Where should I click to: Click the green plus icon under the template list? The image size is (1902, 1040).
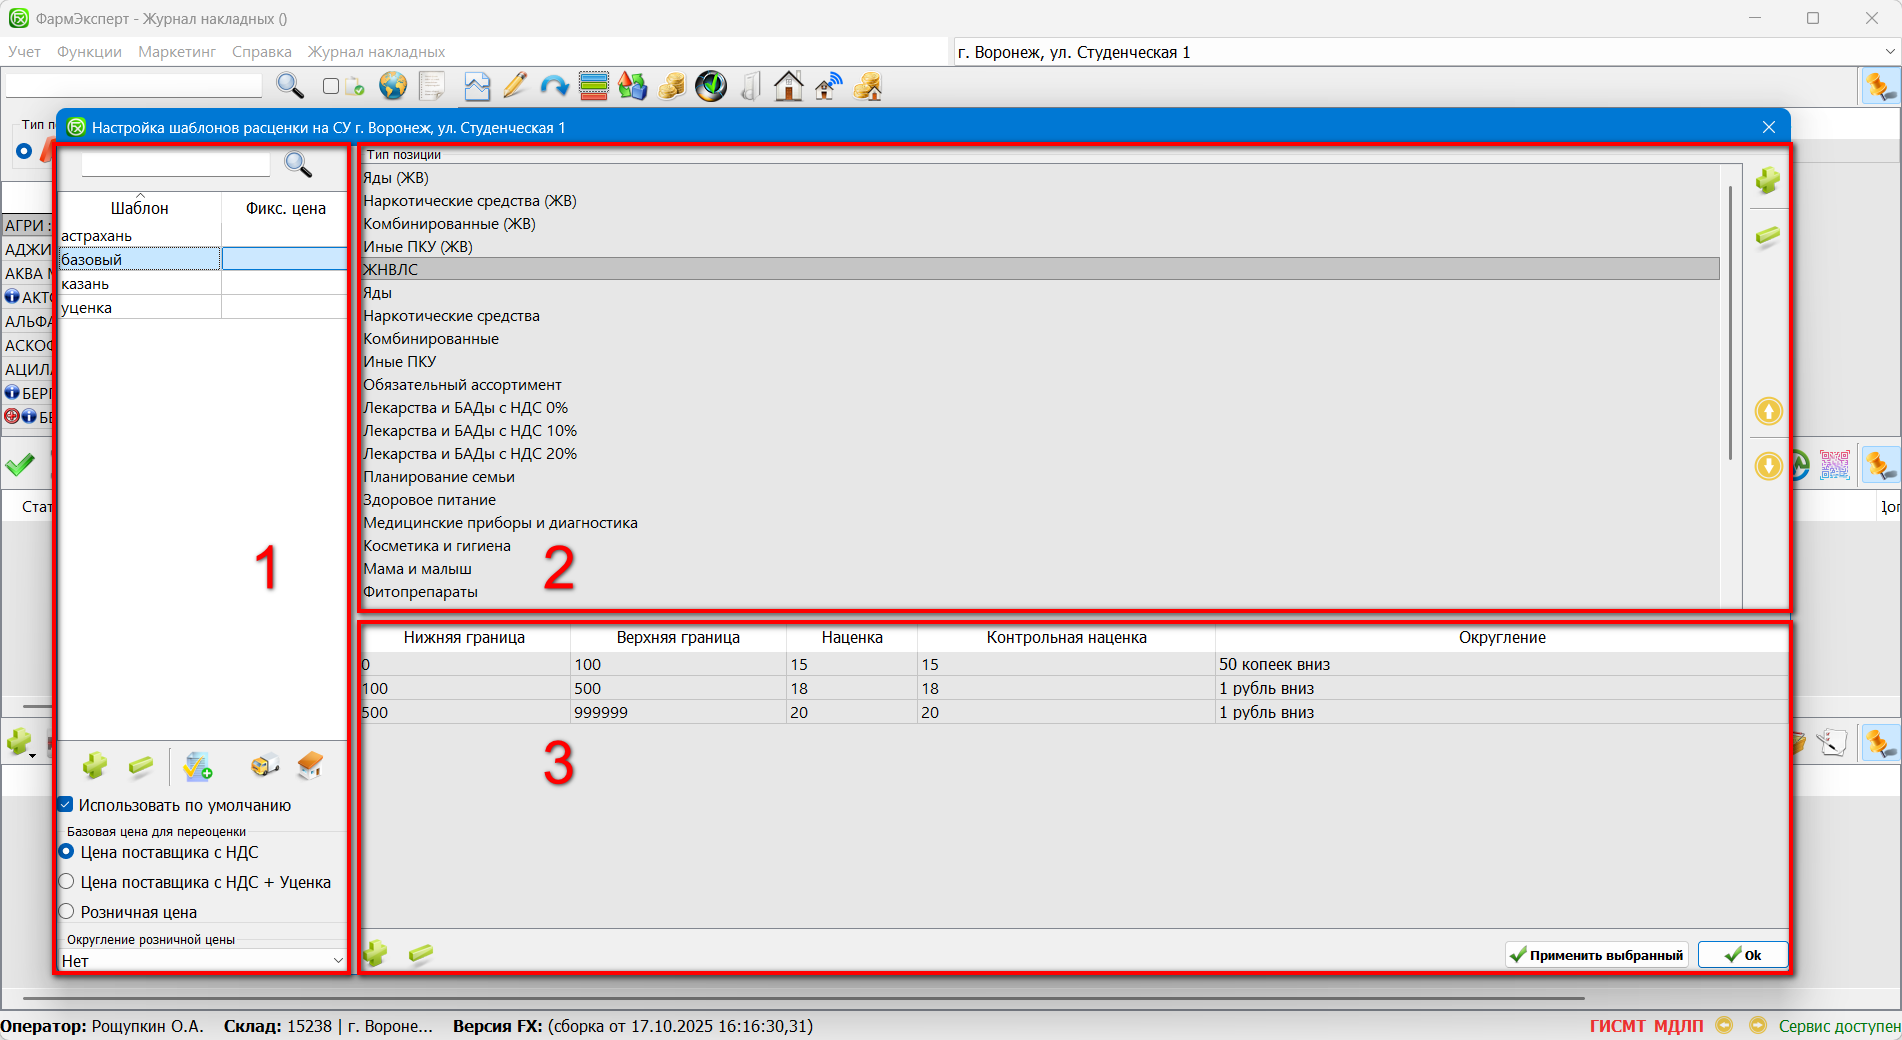[x=95, y=766]
